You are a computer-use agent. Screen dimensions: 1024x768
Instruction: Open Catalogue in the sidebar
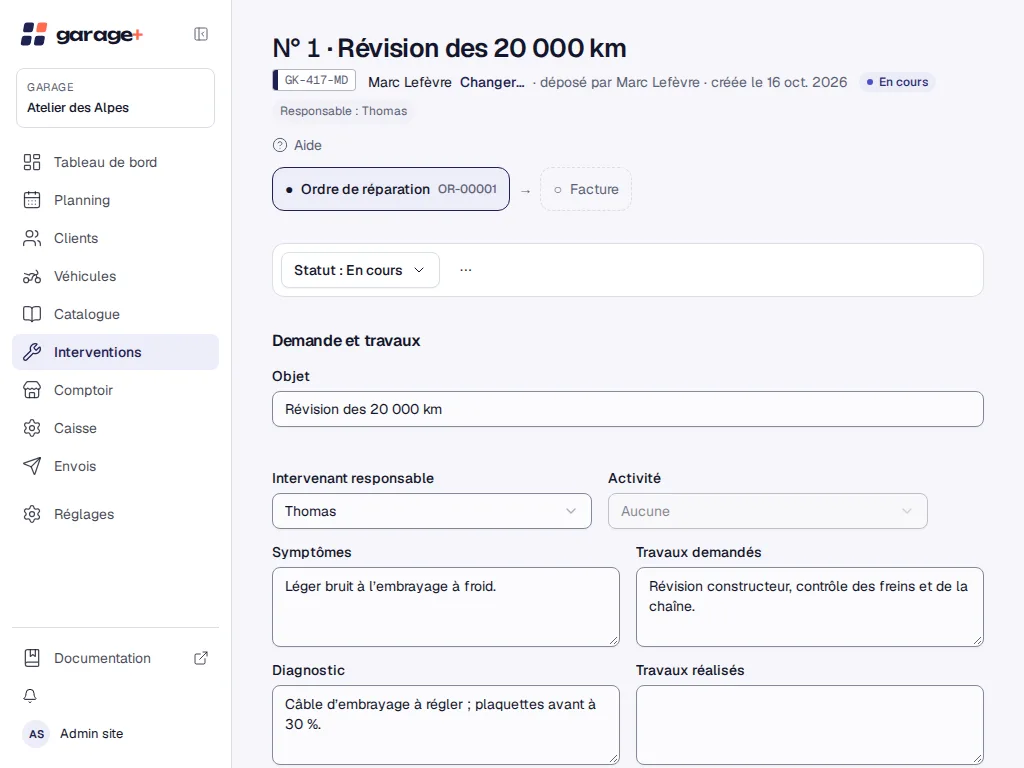(116, 314)
